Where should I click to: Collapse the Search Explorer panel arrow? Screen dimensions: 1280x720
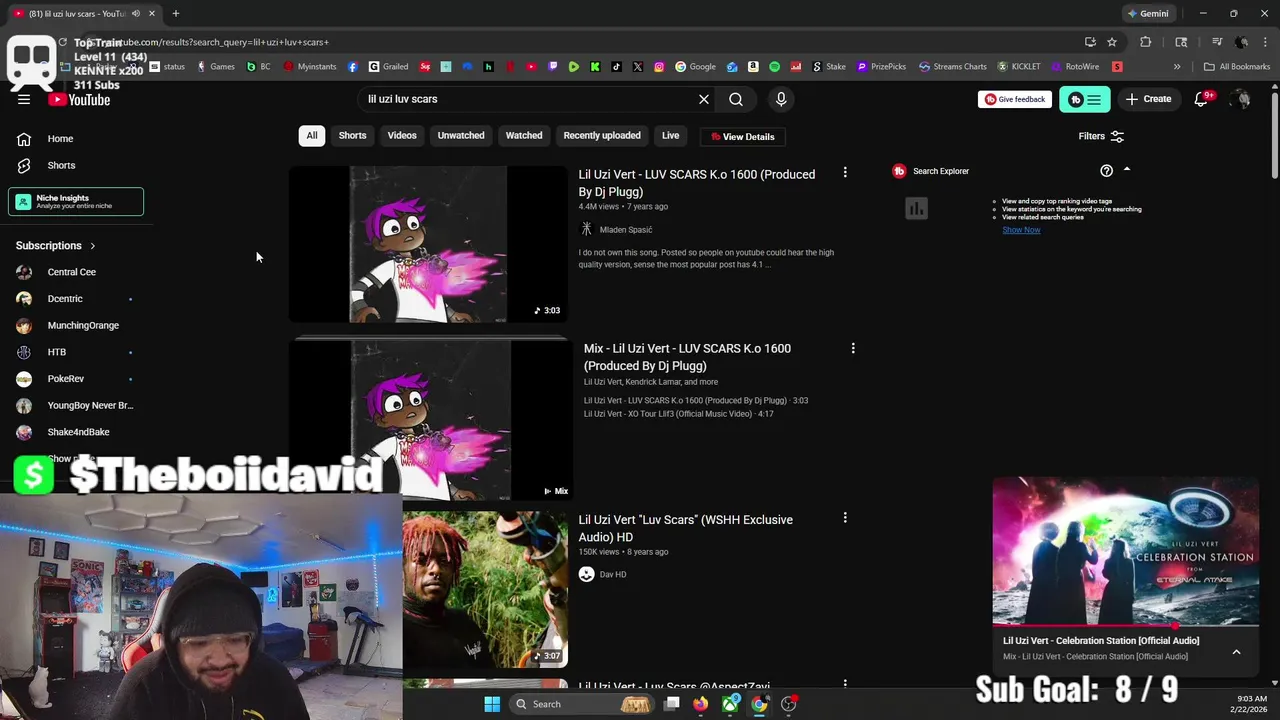coord(1127,170)
